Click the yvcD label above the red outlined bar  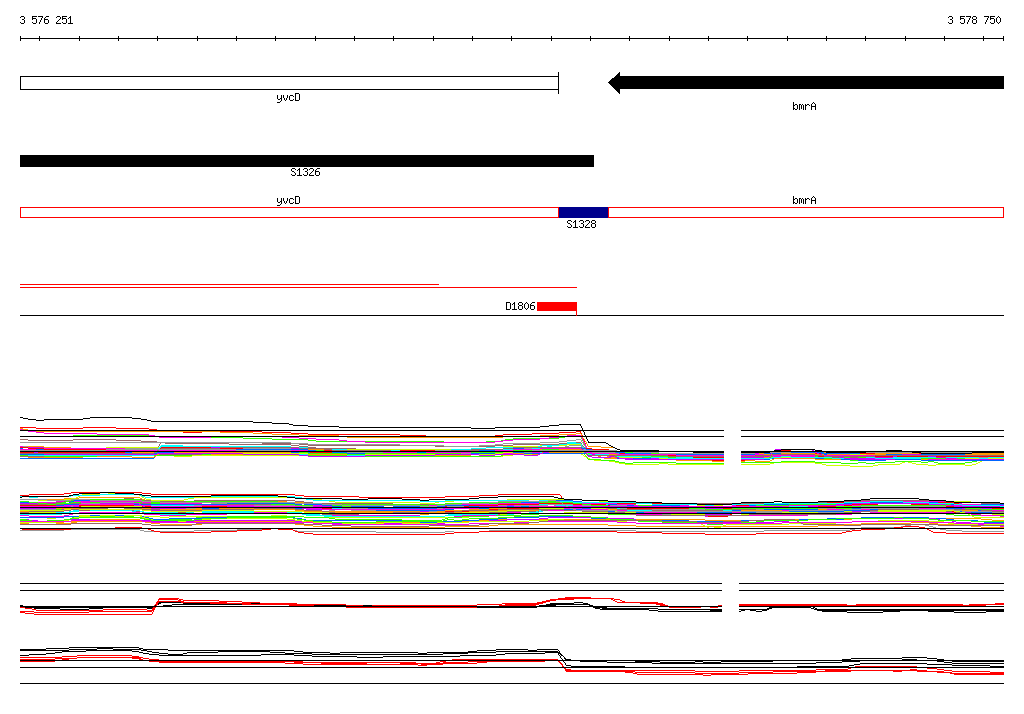click(x=288, y=200)
